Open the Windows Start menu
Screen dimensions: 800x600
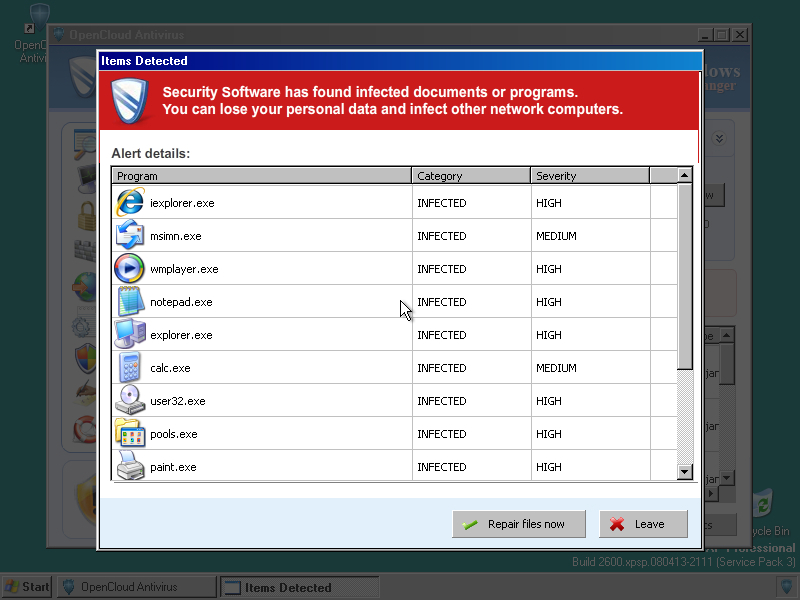point(27,587)
